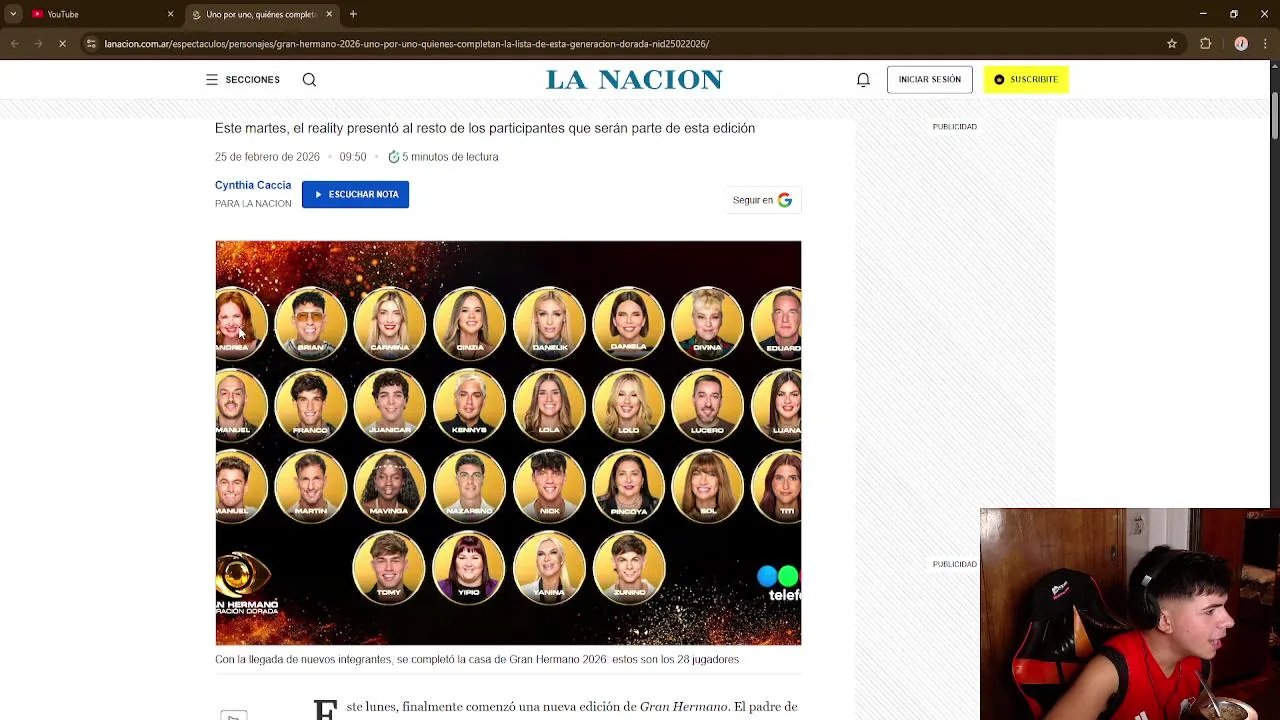This screenshot has width=1280, height=720.
Task: Click the 5 minutos de lectura text
Action: tap(450, 157)
